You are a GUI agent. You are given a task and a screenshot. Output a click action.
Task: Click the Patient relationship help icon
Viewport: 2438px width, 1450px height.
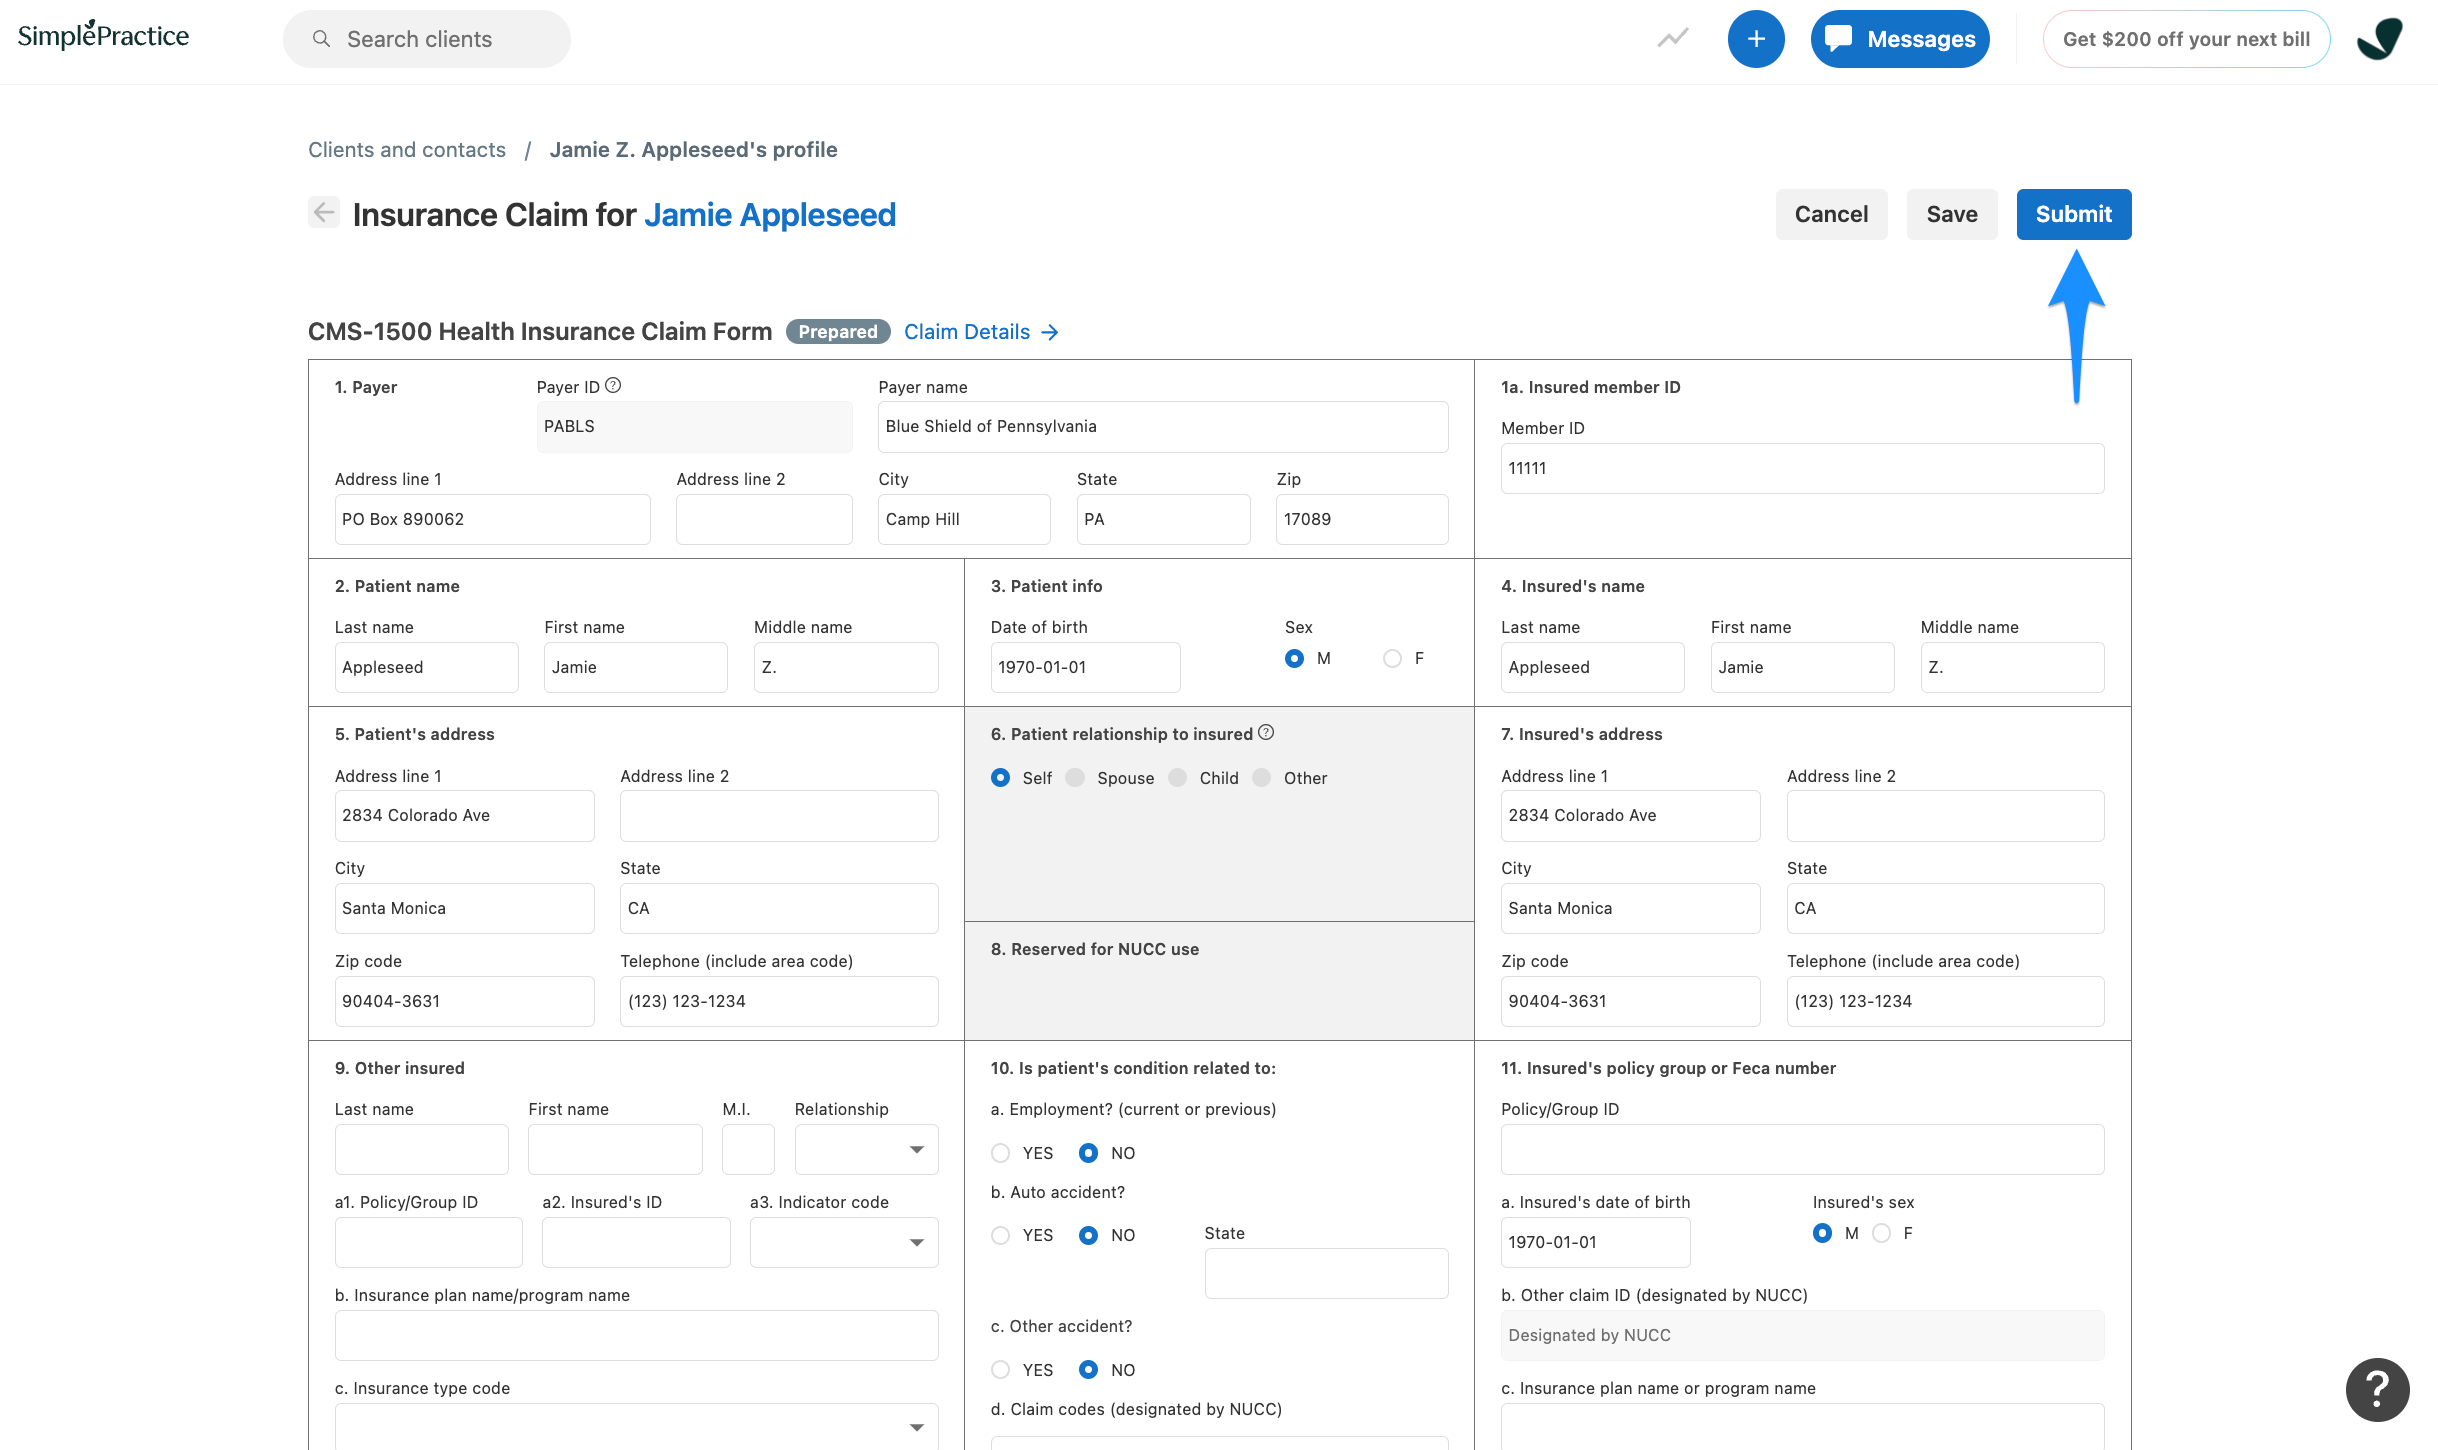pos(1266,732)
